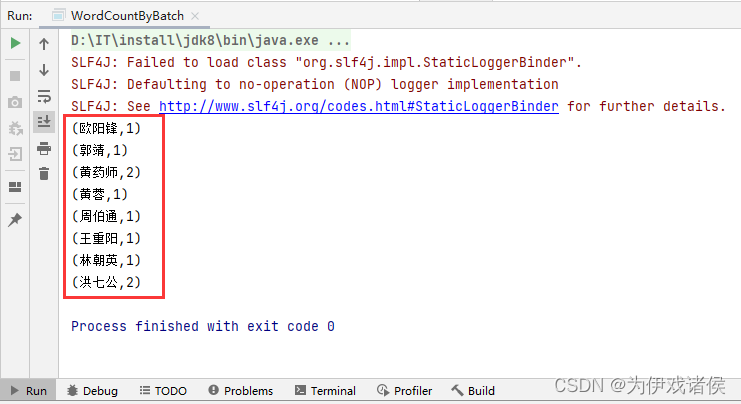Click the 'Failed to load class' SLF4J line
Screen dimensions: 741x404
coord(326,62)
